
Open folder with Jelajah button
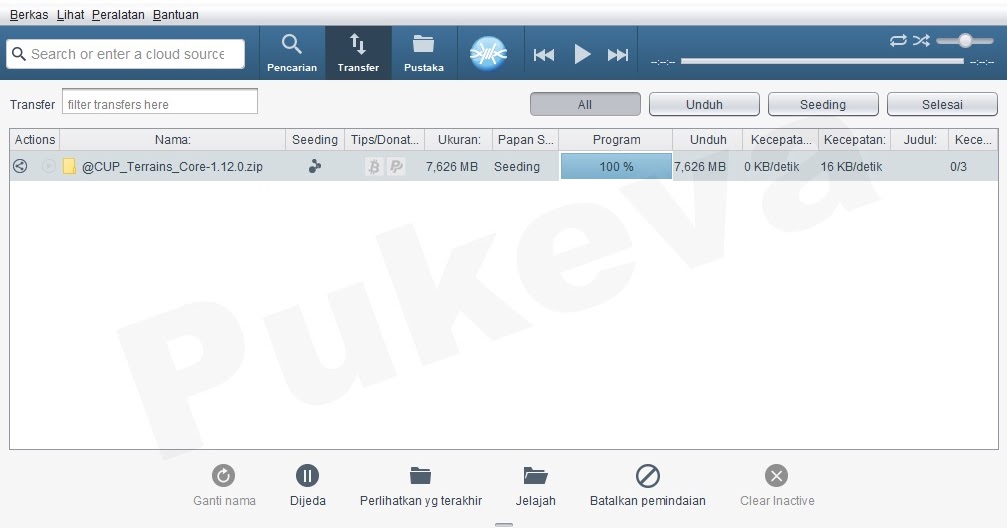[x=535, y=486]
